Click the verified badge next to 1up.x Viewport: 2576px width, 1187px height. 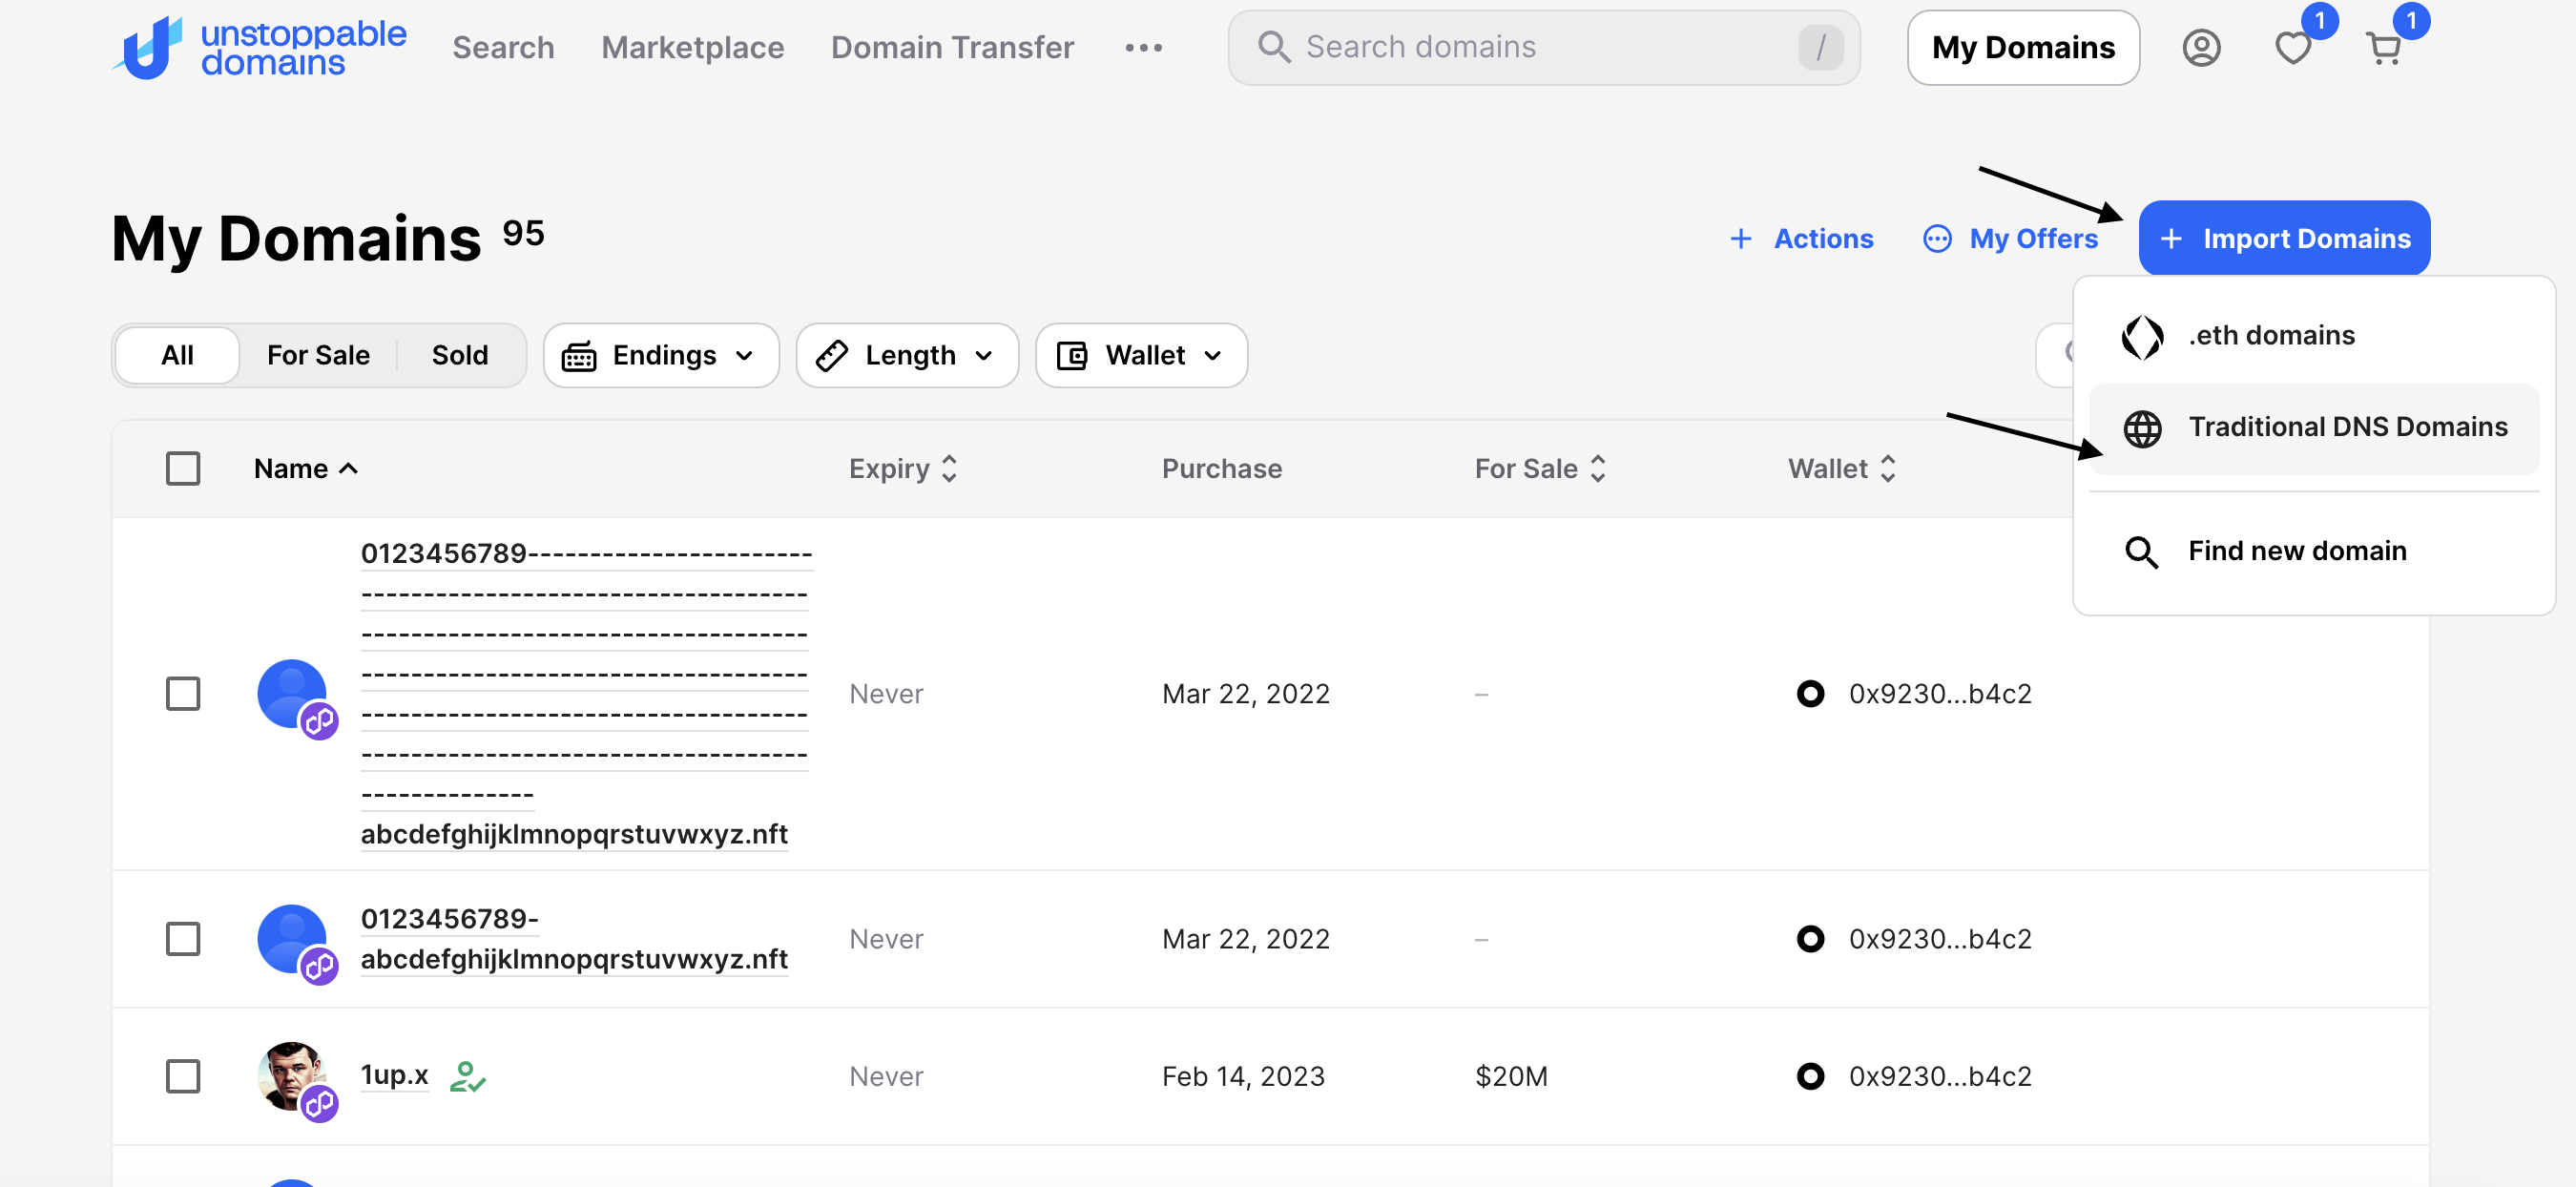pyautogui.click(x=469, y=1077)
